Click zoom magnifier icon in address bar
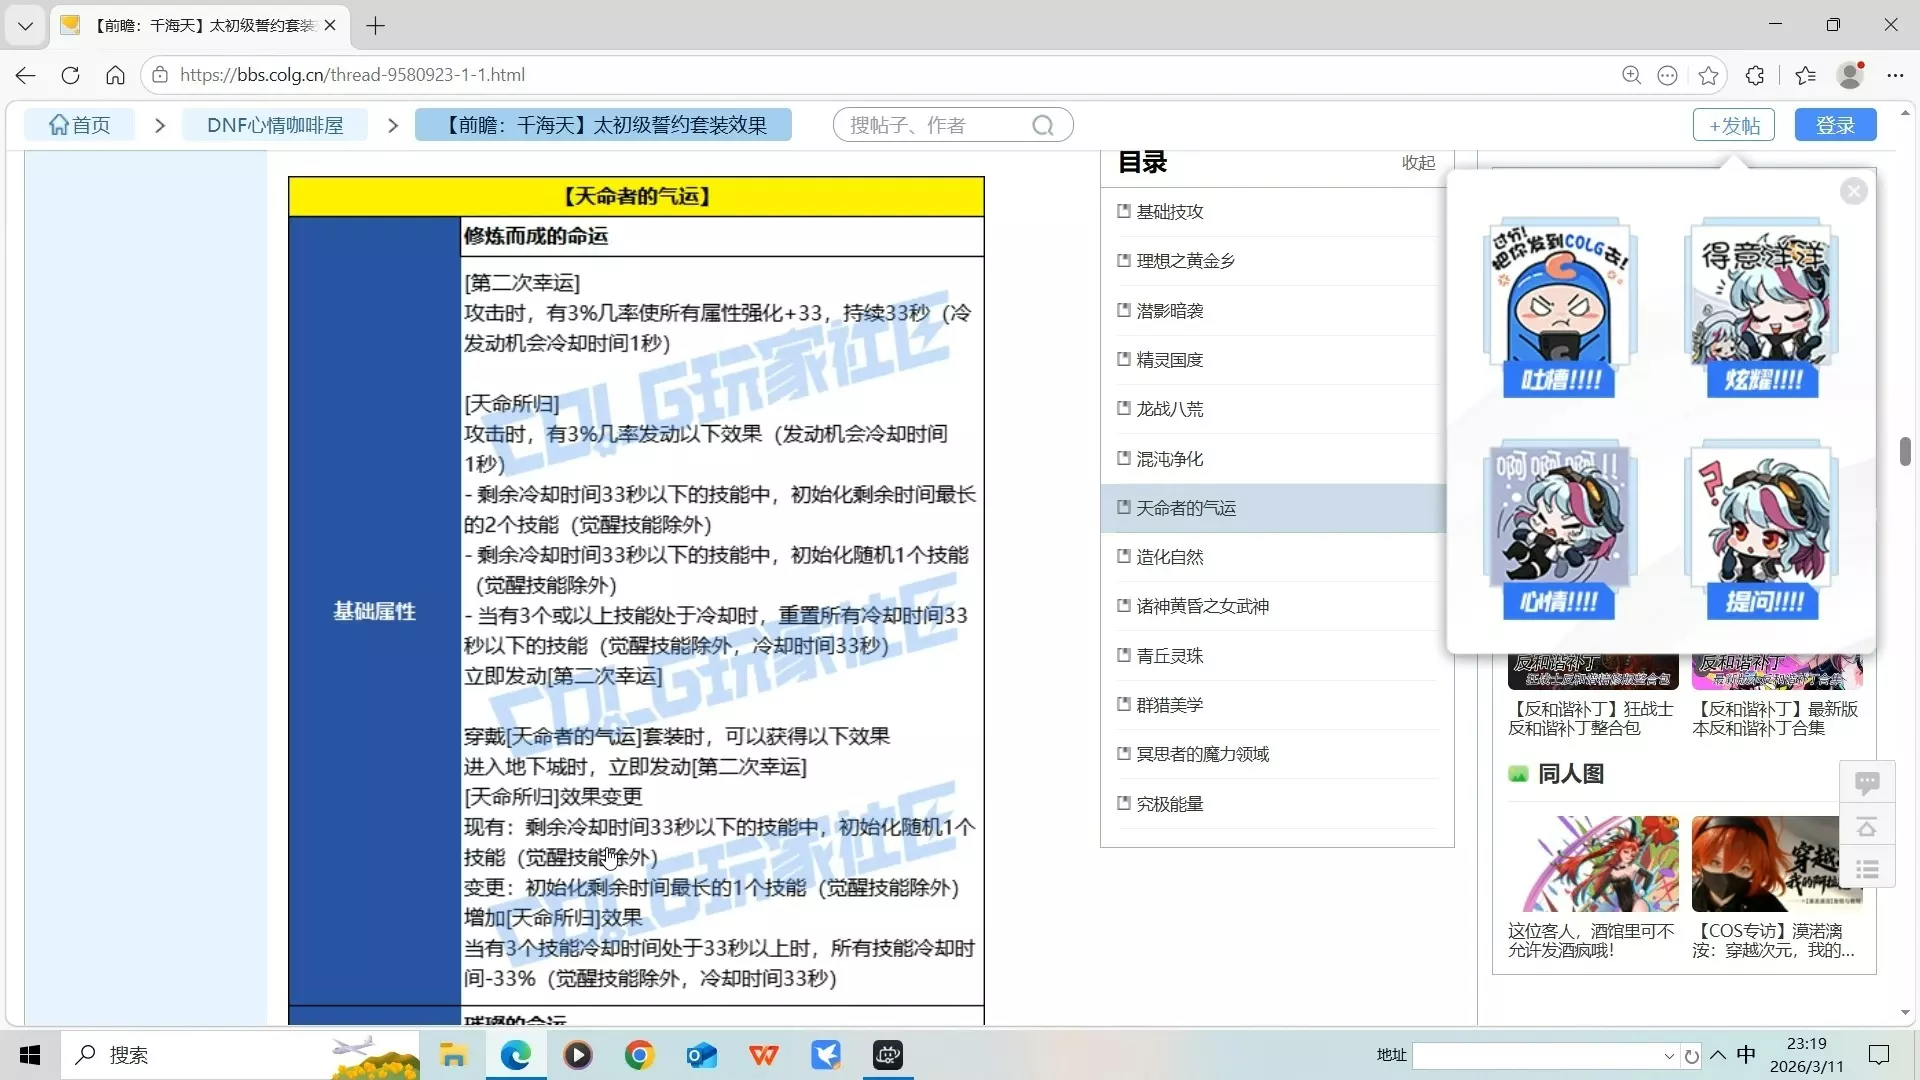The image size is (1920, 1080). click(1631, 75)
